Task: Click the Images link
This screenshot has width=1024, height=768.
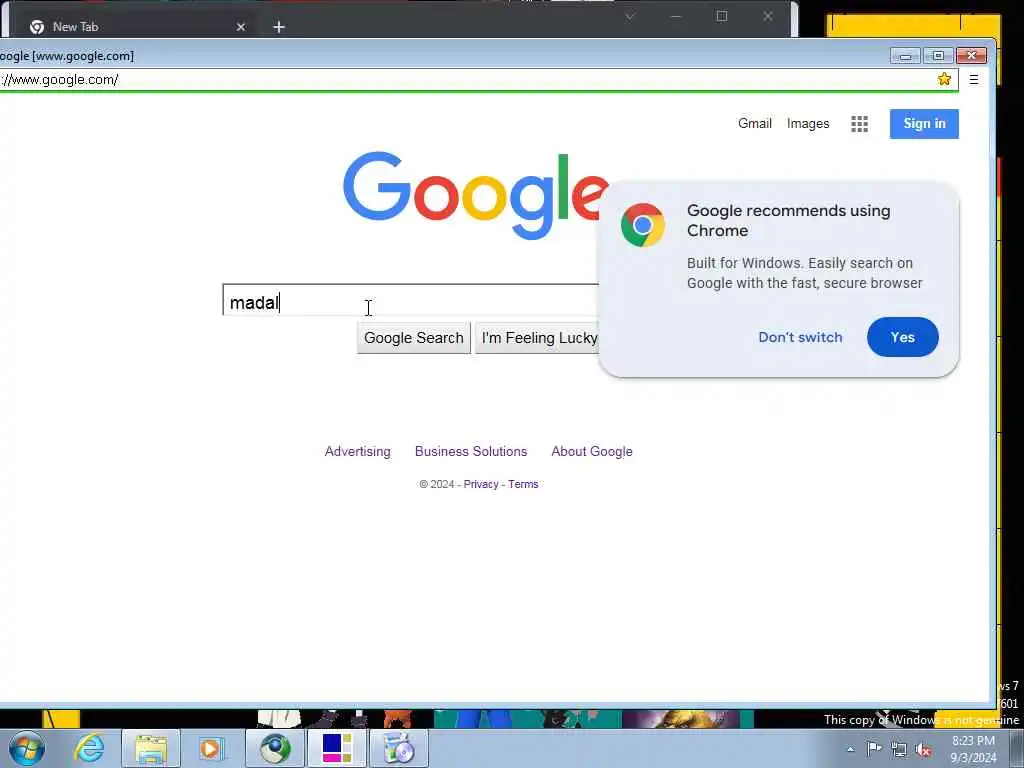Action: click(x=808, y=123)
